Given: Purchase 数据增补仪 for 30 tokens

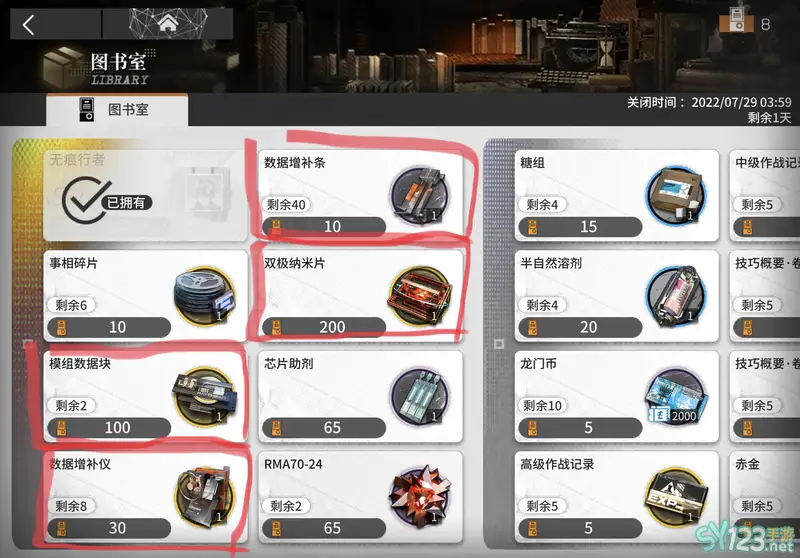Looking at the screenshot, I should pyautogui.click(x=109, y=528).
